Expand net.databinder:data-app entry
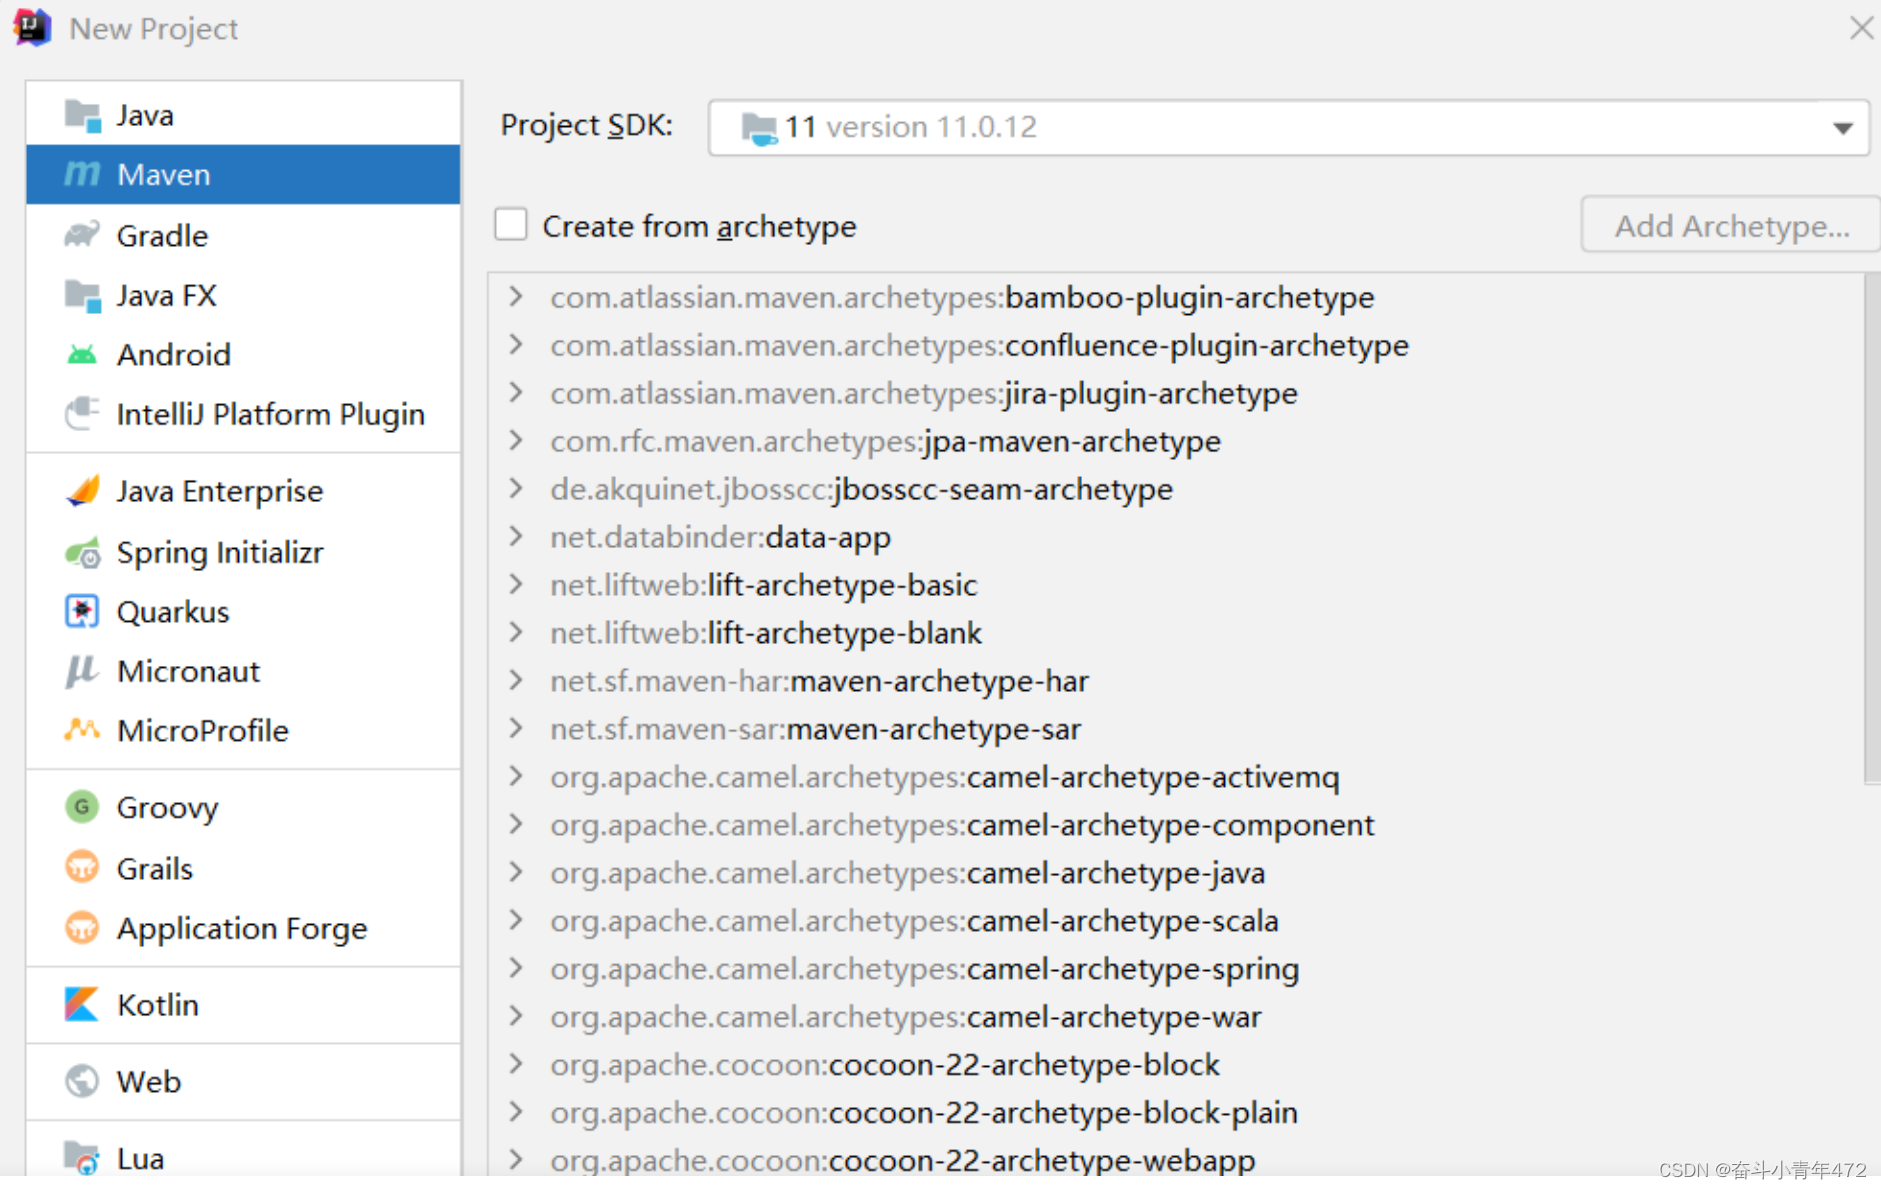The image size is (1881, 1189). click(516, 536)
